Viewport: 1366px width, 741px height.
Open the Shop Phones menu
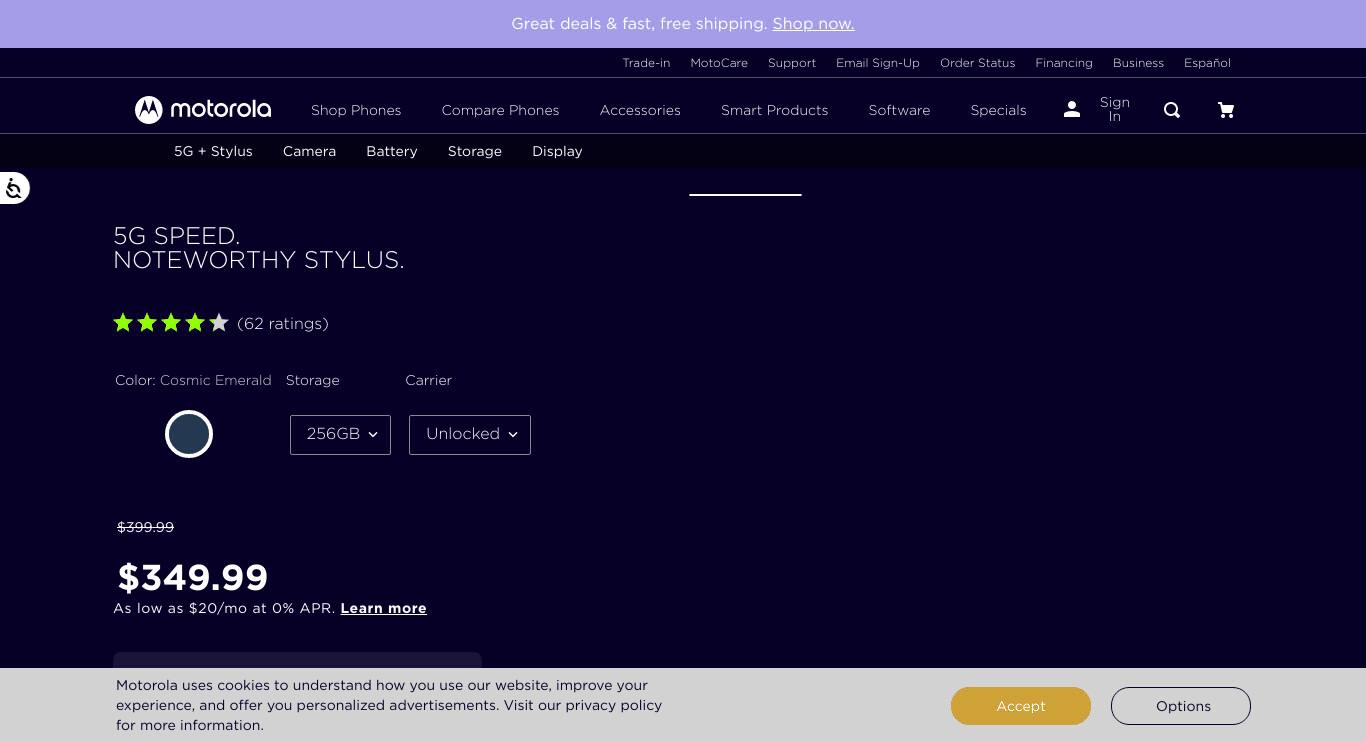click(x=356, y=110)
